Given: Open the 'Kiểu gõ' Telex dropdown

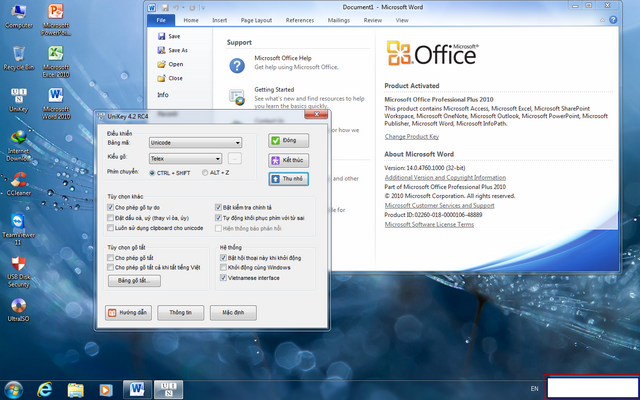Looking at the screenshot, I should [x=185, y=158].
